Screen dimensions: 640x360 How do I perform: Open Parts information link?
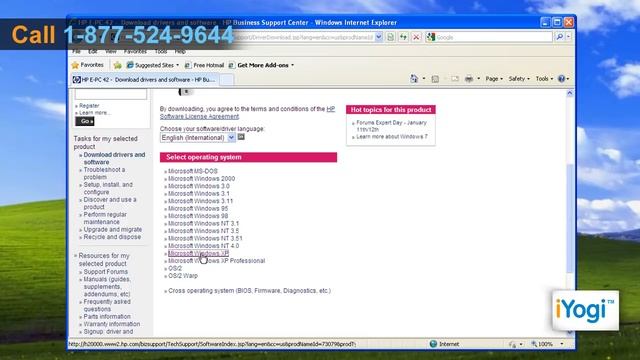coord(107,316)
